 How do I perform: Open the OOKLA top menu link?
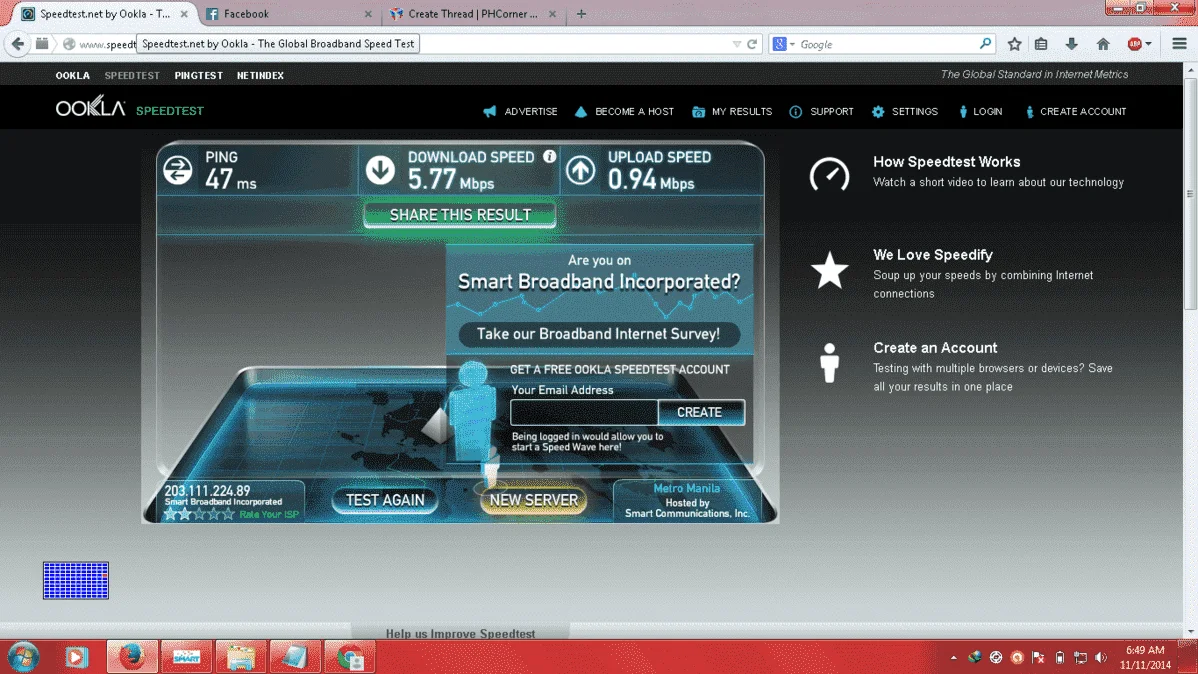73,76
